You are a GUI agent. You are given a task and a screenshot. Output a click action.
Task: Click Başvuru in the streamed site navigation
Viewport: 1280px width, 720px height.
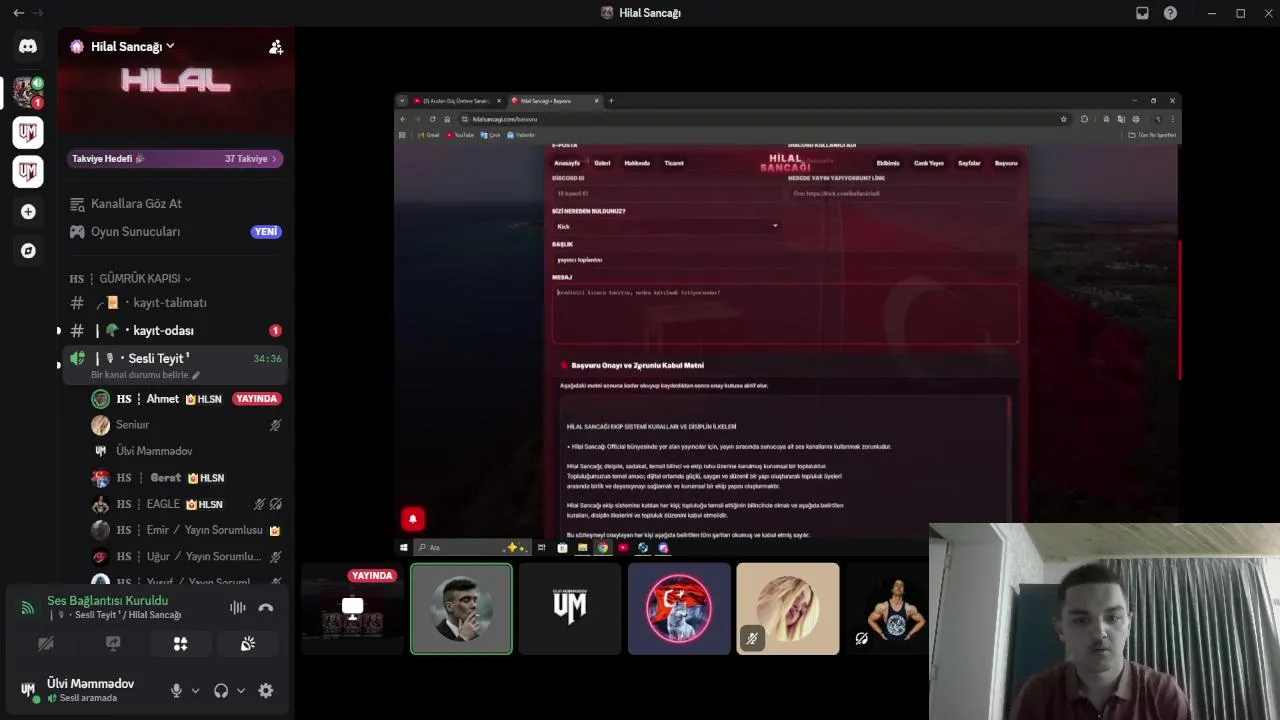tap(1006, 163)
